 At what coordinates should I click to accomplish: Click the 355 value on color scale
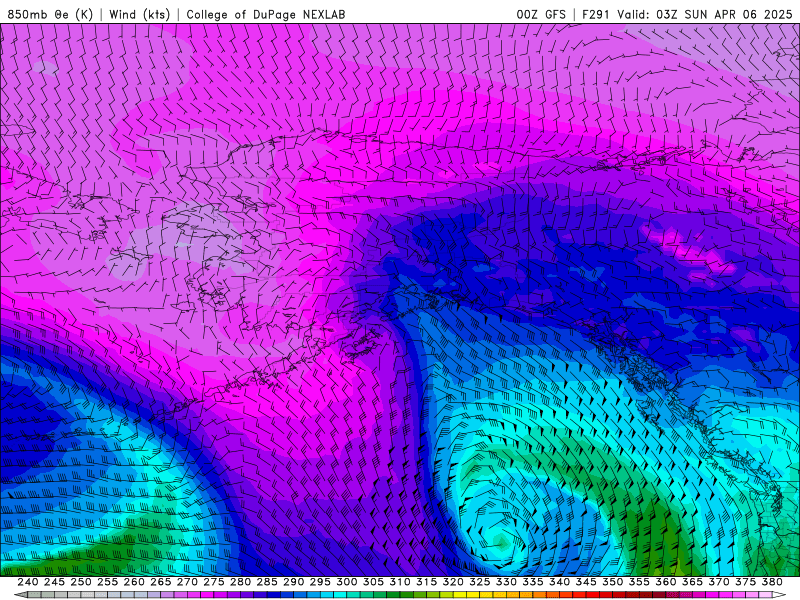coord(639,582)
